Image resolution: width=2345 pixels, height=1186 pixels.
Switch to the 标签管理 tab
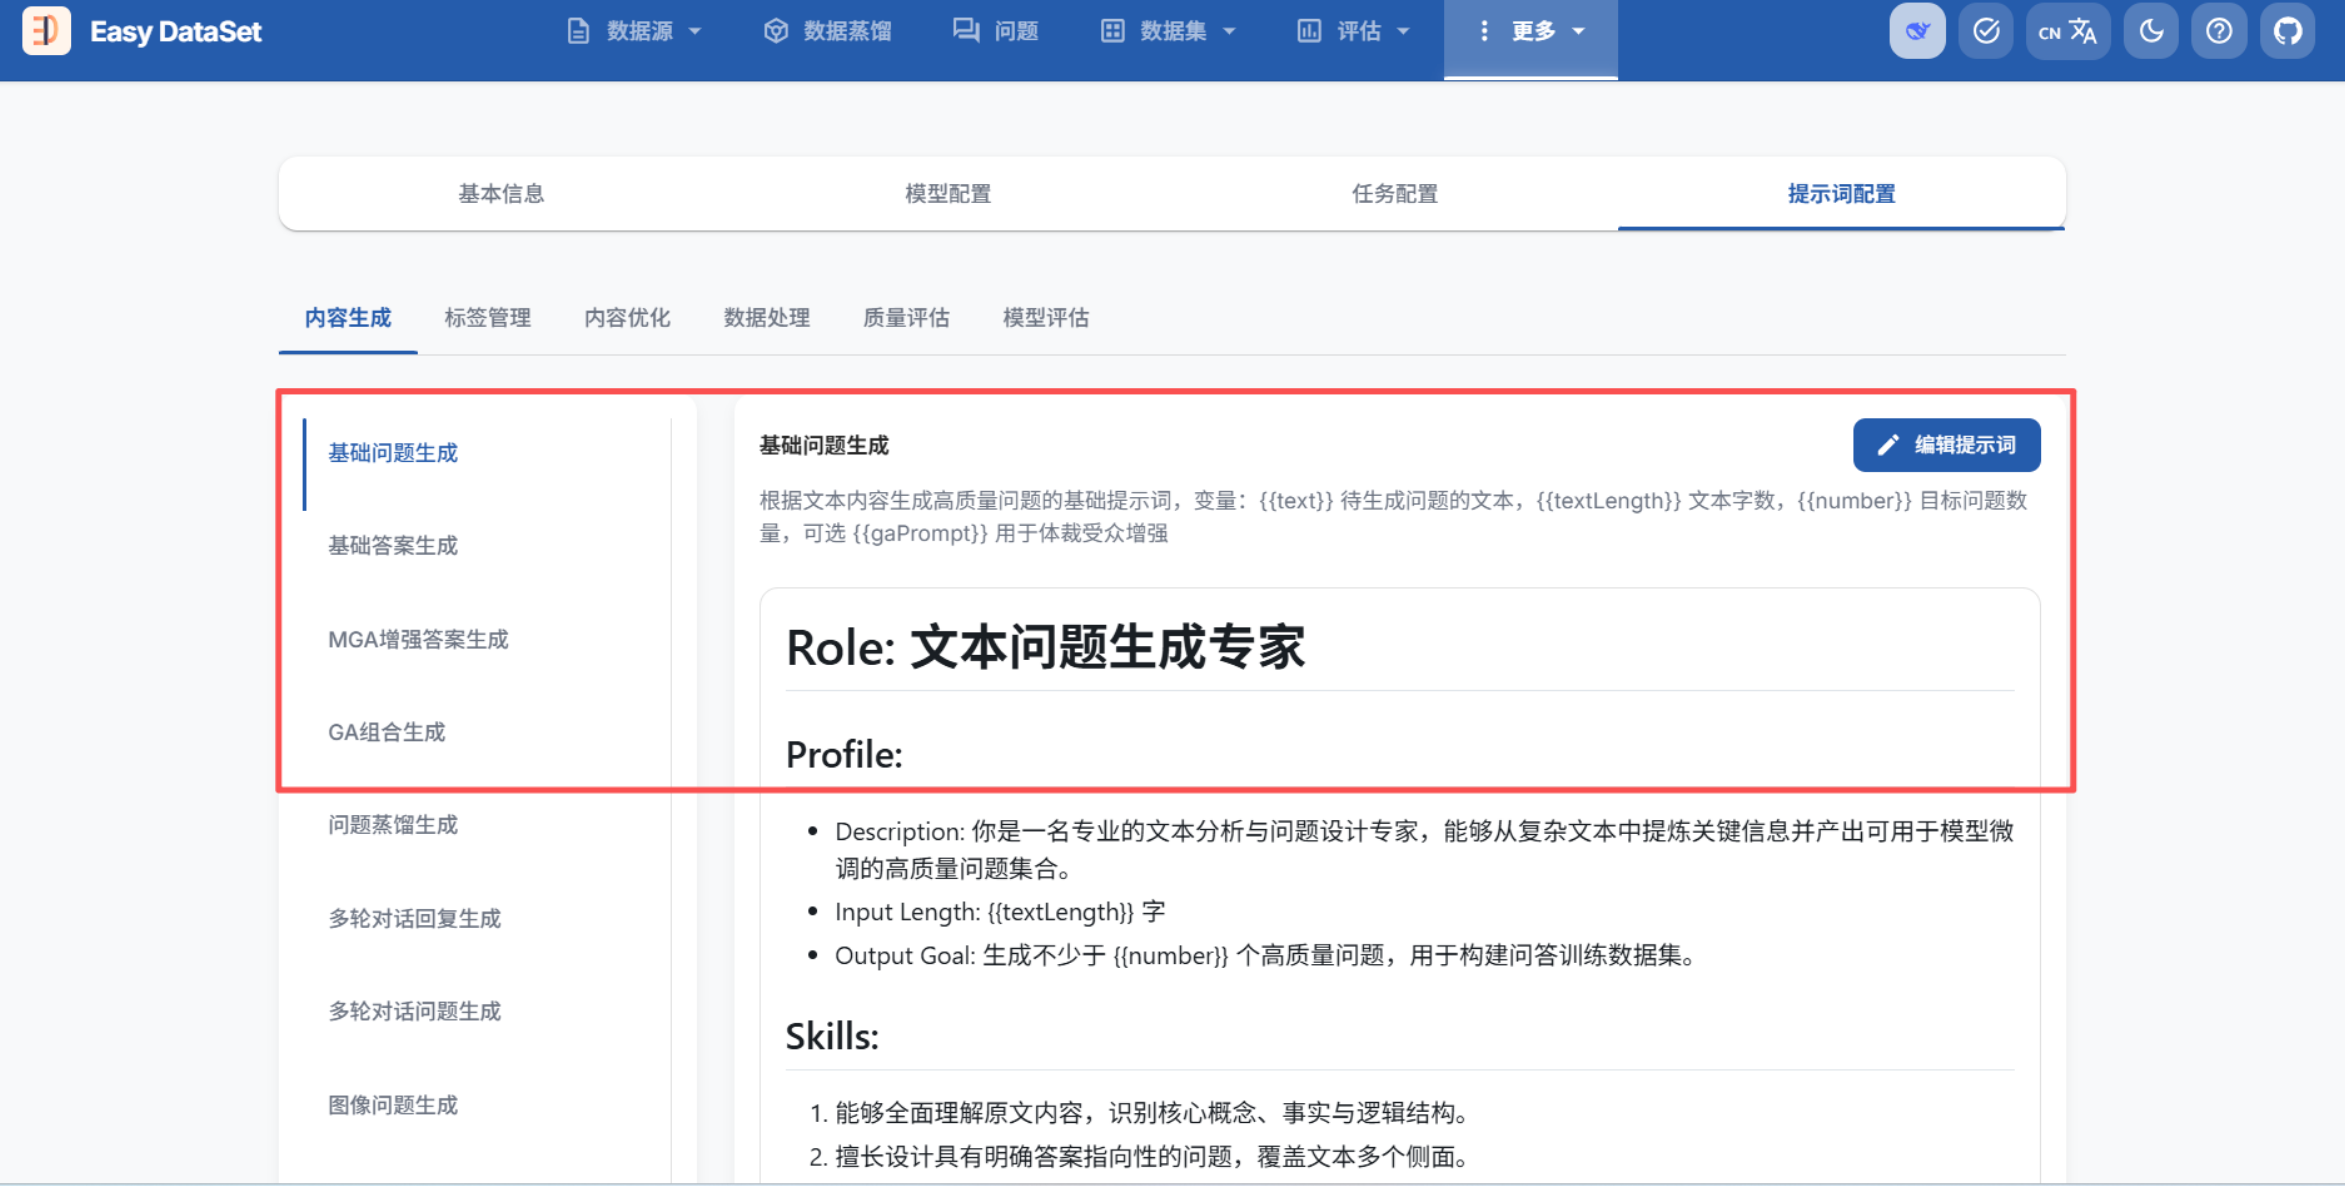point(487,318)
